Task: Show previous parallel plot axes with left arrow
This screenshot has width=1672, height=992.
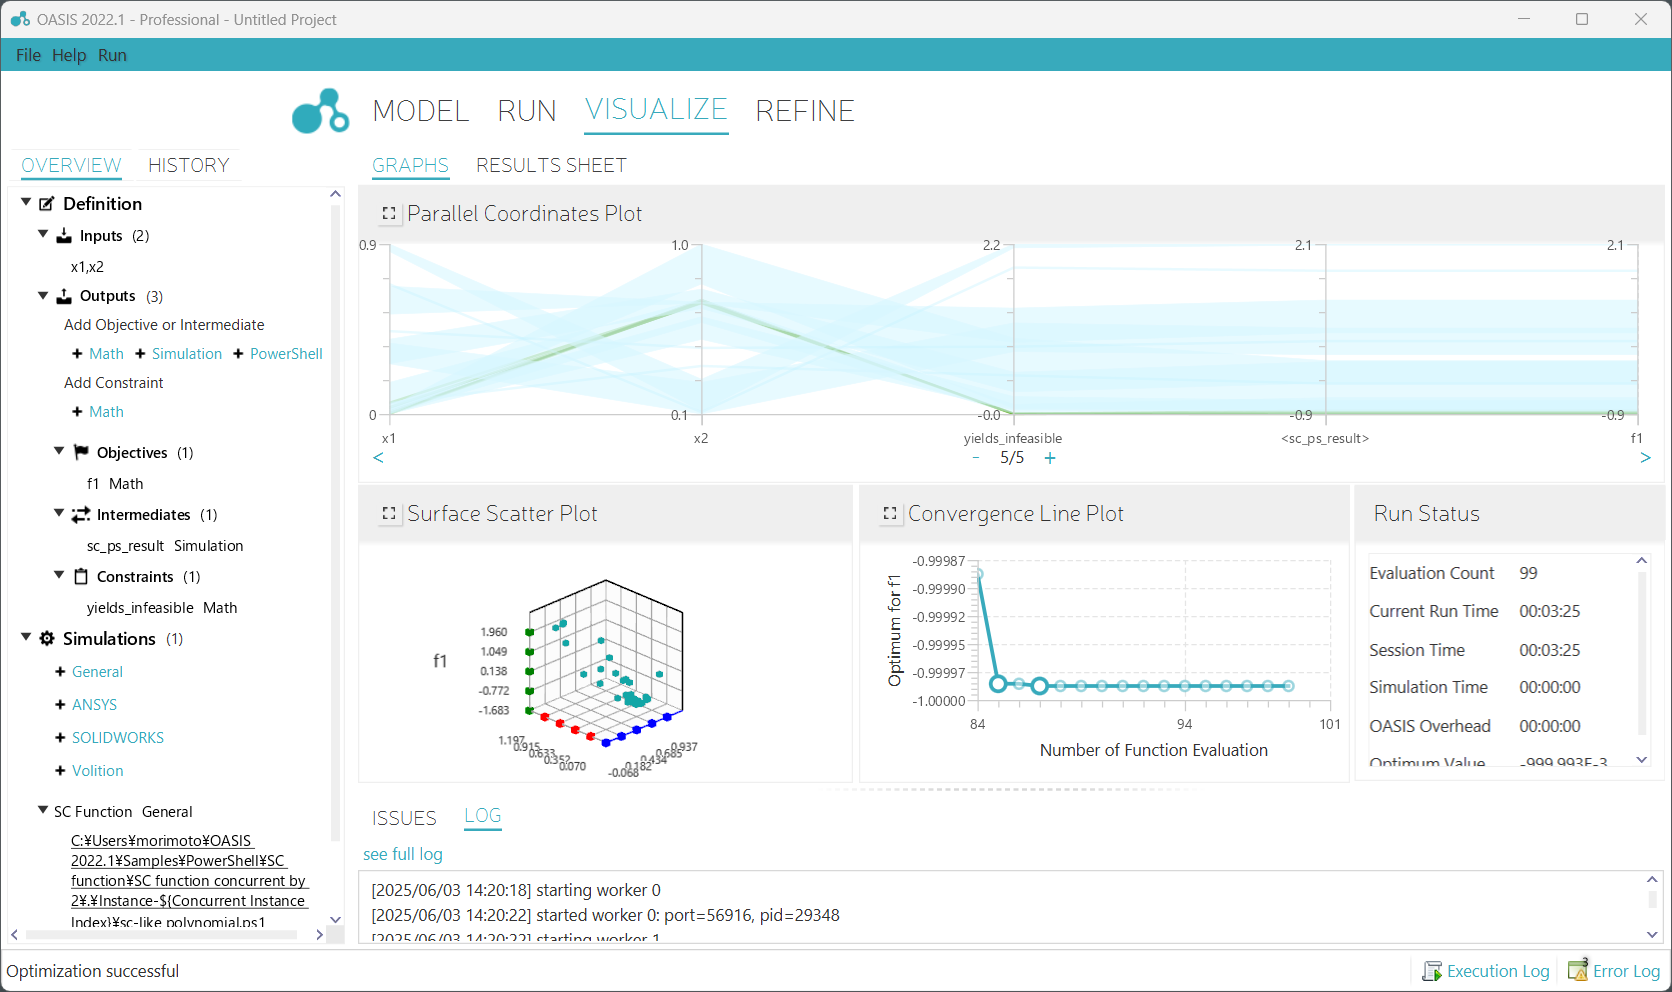Action: click(x=378, y=458)
